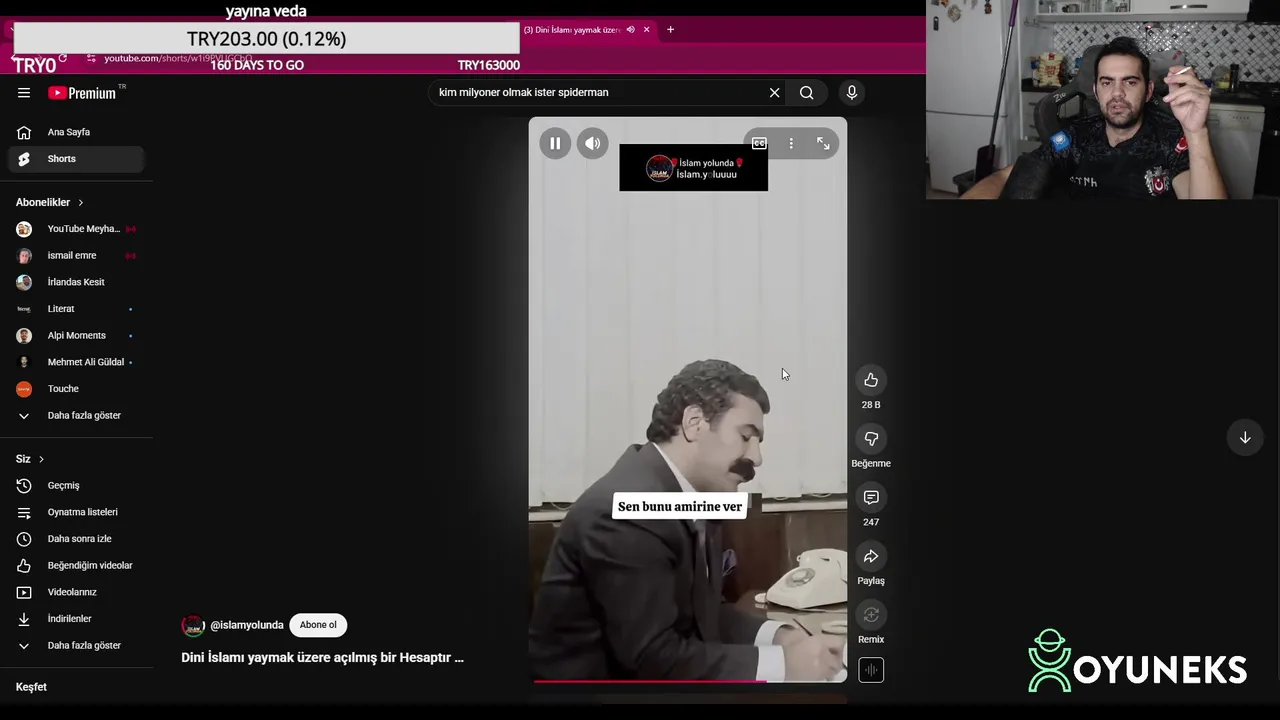Mute the Short's volume

[x=593, y=143]
